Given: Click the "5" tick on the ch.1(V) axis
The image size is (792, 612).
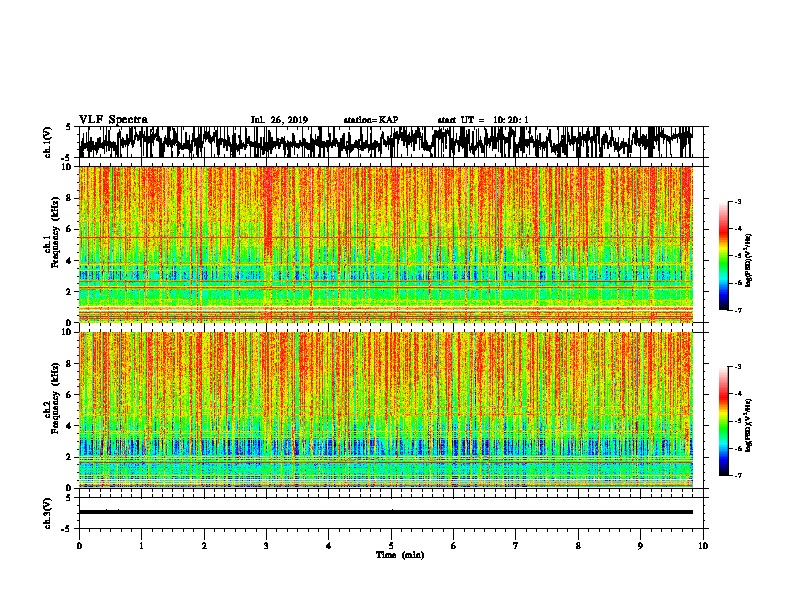Looking at the screenshot, I should pyautogui.click(x=68, y=127).
